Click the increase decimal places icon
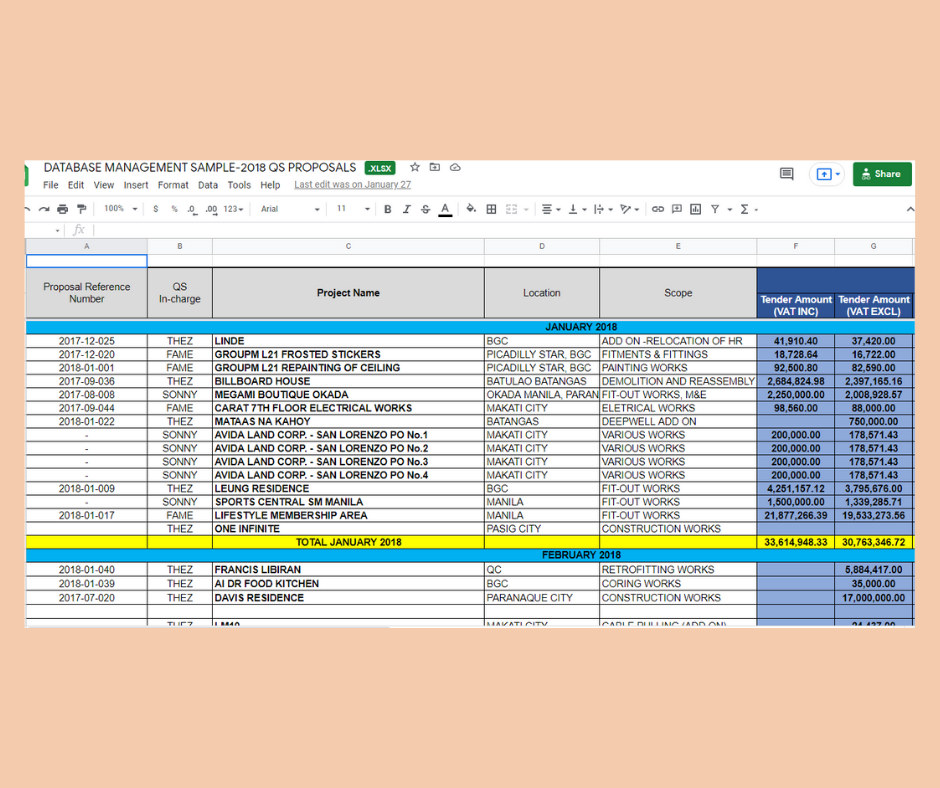Image resolution: width=940 pixels, height=788 pixels. [x=211, y=209]
